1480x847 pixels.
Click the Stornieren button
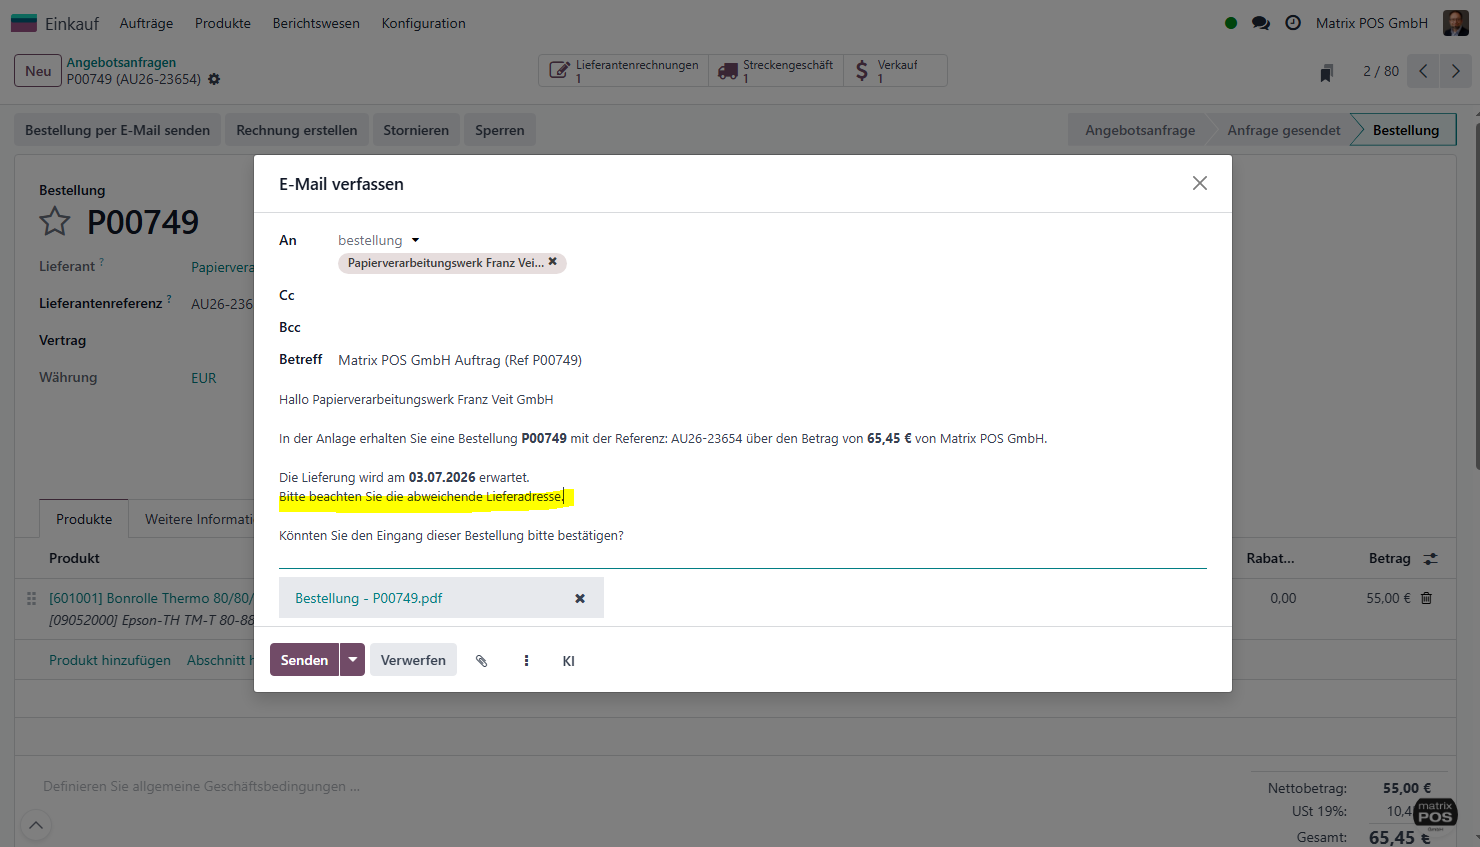[416, 130]
